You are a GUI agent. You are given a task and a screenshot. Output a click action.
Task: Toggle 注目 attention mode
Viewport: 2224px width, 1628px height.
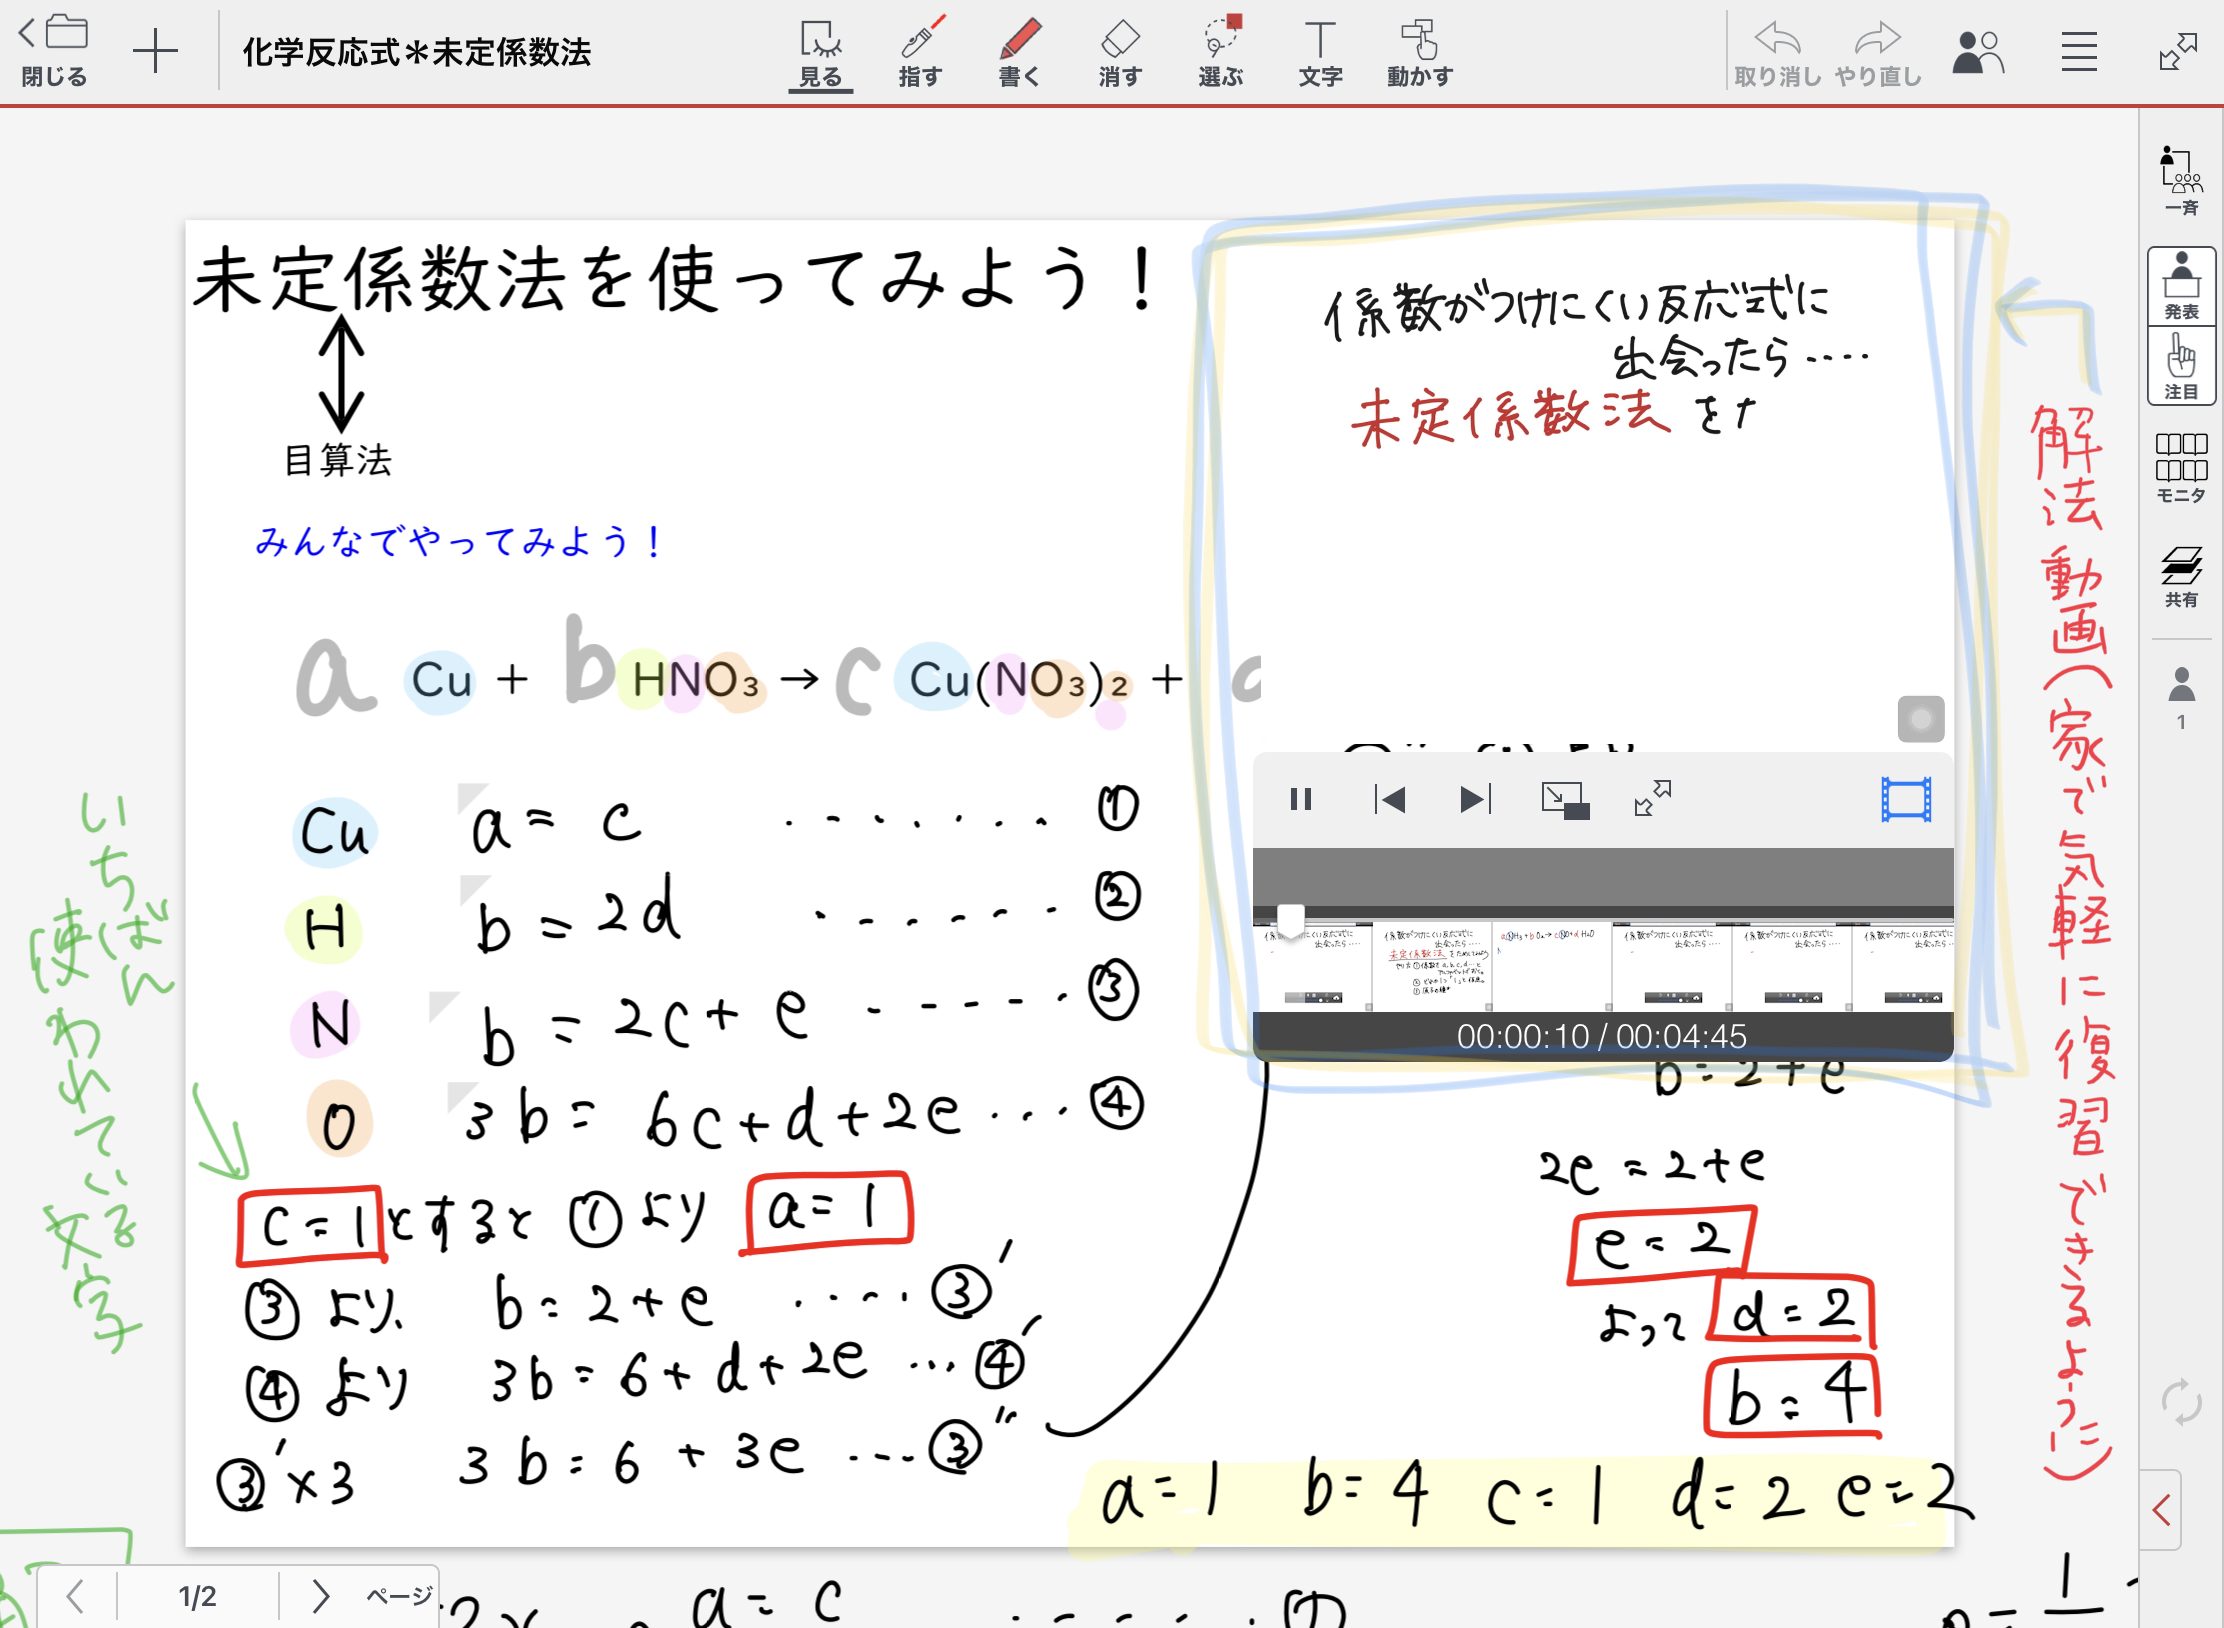click(2181, 366)
